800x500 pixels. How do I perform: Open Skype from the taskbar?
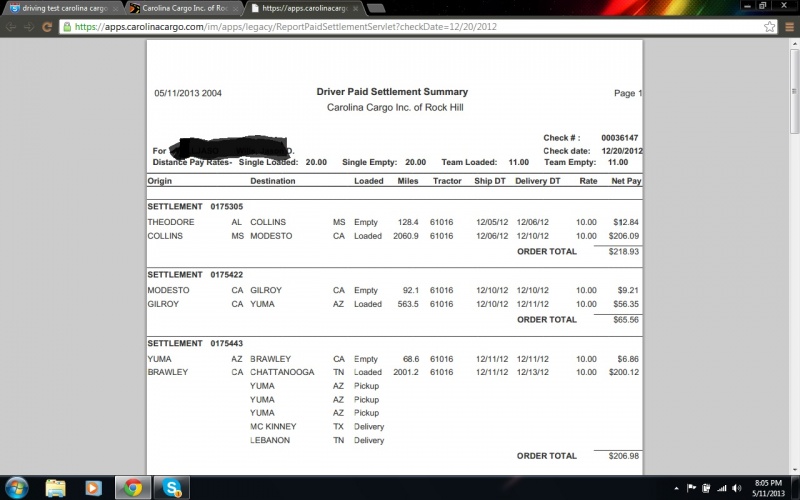pyautogui.click(x=172, y=487)
